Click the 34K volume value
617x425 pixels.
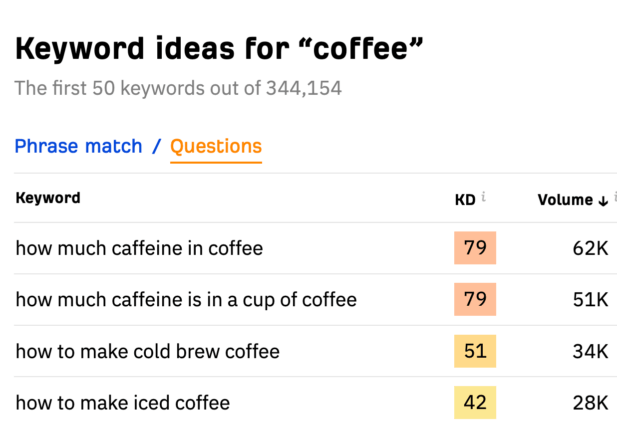pos(591,351)
